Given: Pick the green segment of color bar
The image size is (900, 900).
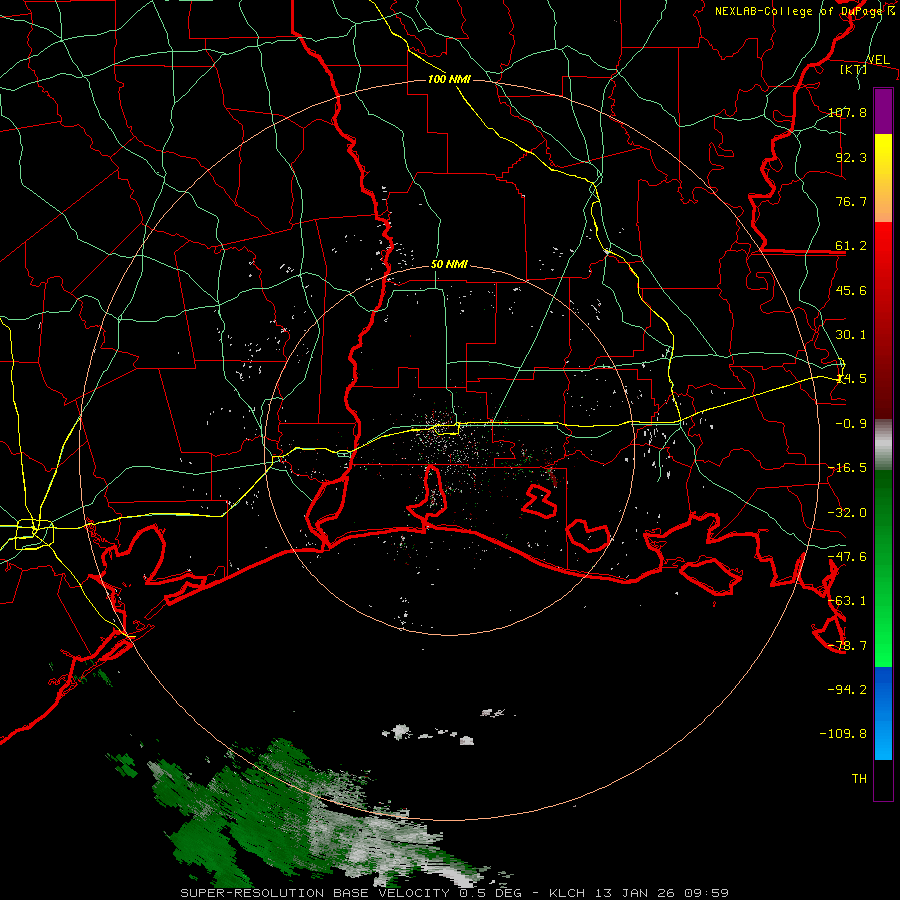Looking at the screenshot, I should tap(883, 568).
